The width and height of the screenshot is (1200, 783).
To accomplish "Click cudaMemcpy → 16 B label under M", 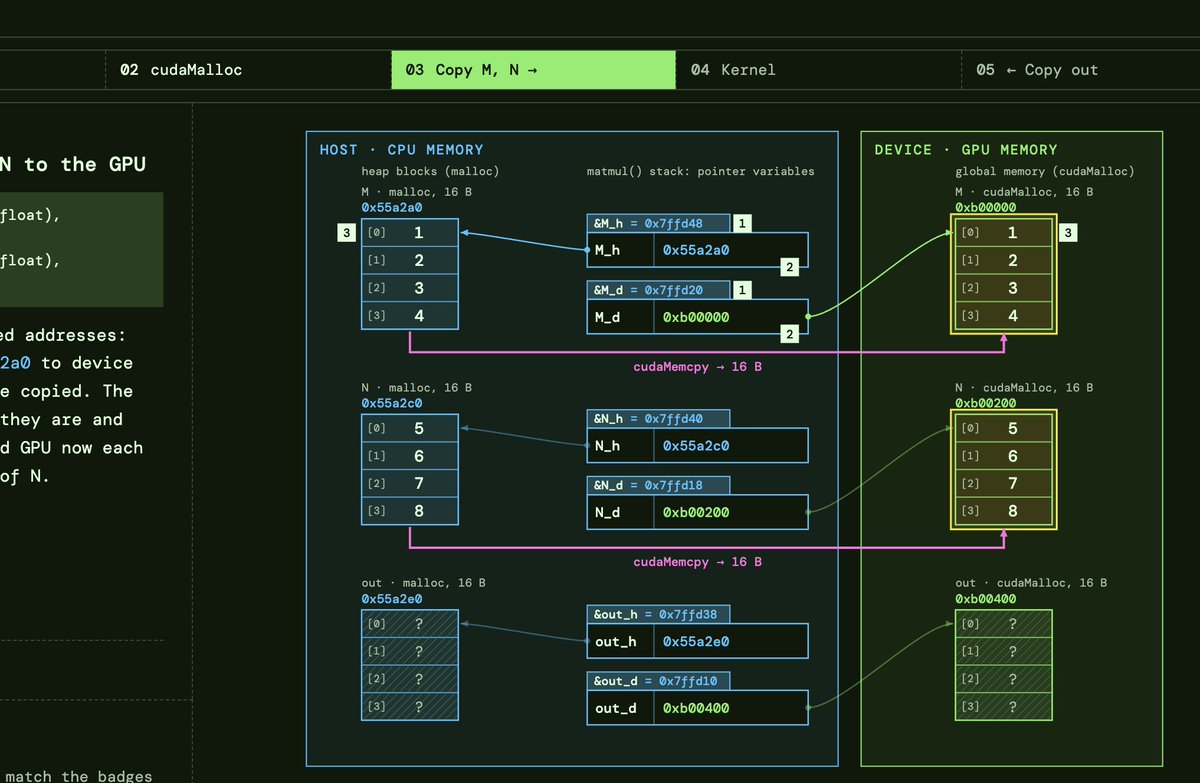I will click(697, 367).
